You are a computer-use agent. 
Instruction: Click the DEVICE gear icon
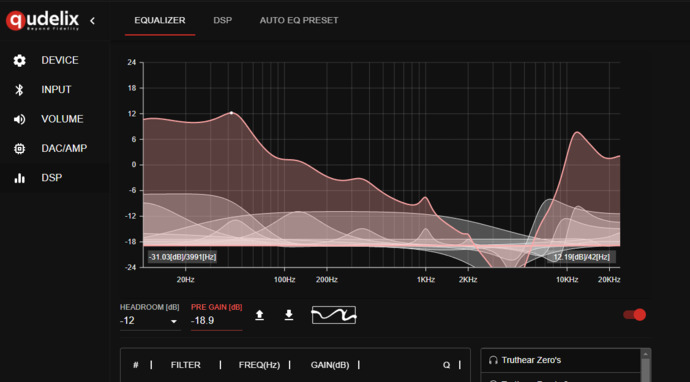tap(19, 61)
